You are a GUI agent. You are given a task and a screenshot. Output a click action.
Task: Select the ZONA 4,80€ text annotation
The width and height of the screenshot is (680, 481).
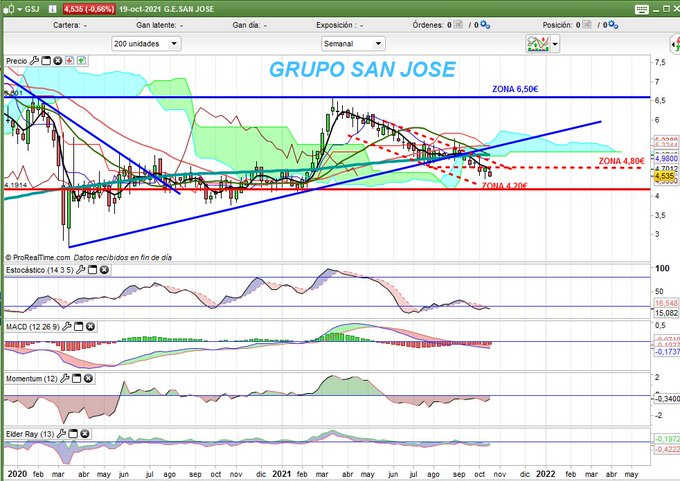(x=621, y=161)
